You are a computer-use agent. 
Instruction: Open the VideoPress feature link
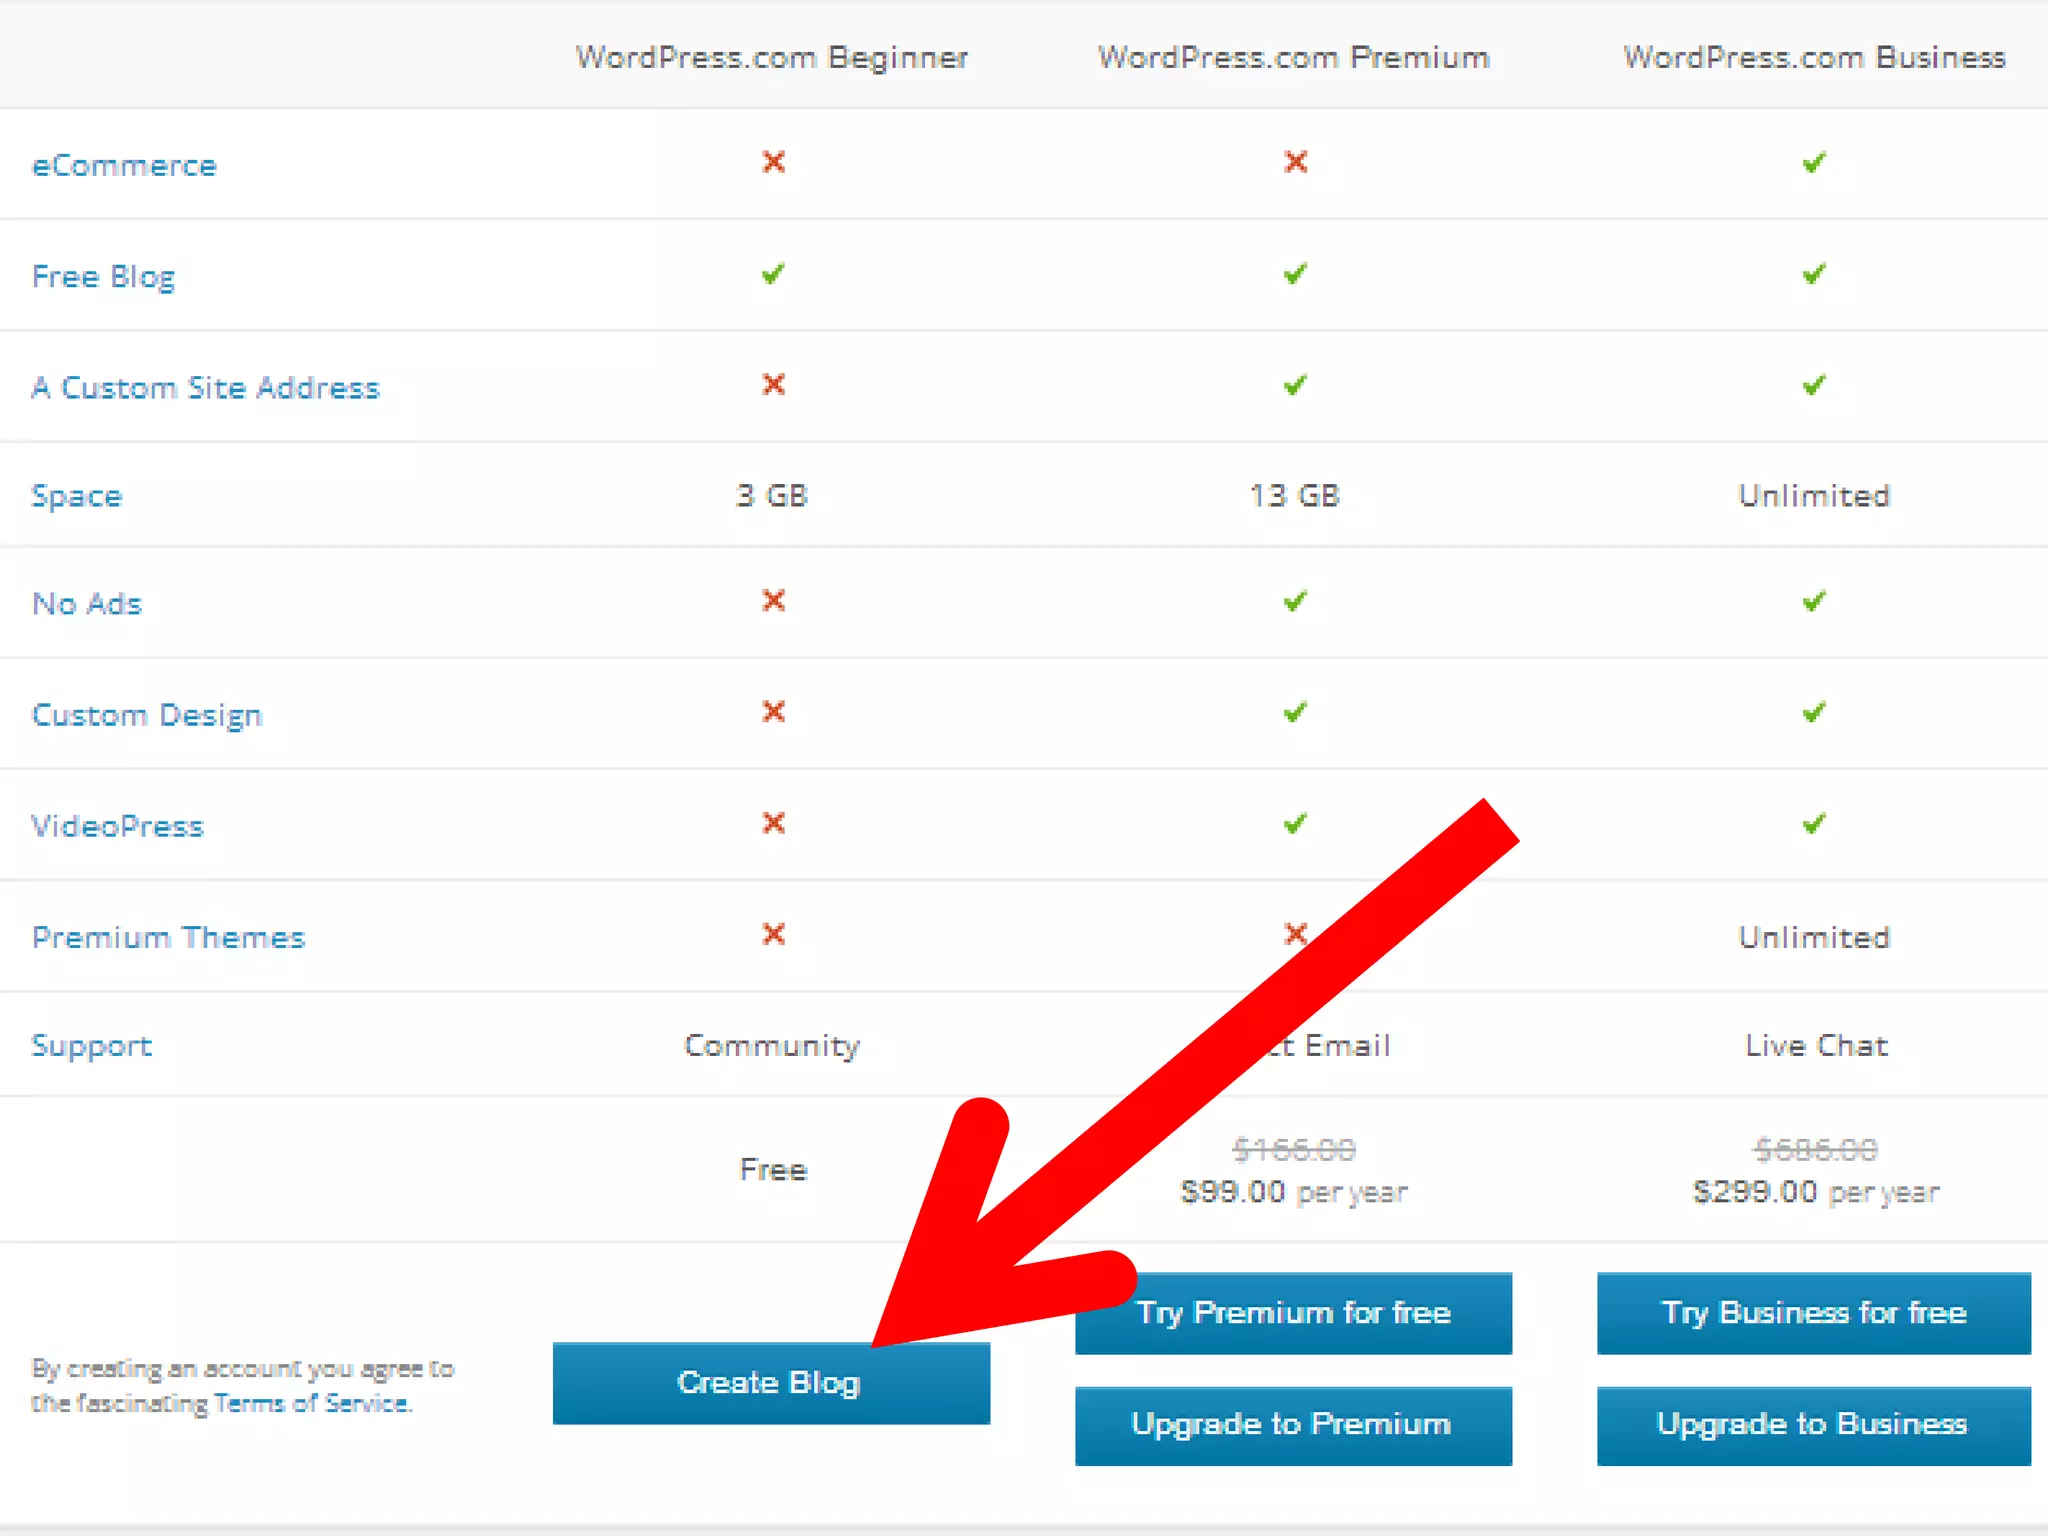[x=117, y=826]
